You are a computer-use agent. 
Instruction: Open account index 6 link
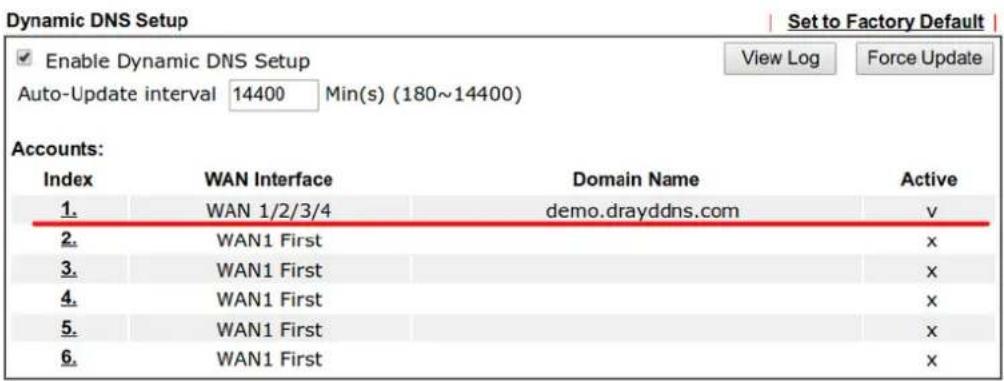pyautogui.click(x=69, y=359)
